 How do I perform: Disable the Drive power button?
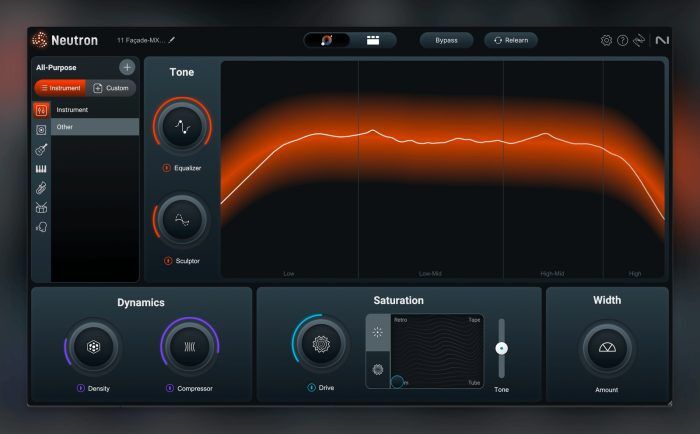(x=312, y=388)
